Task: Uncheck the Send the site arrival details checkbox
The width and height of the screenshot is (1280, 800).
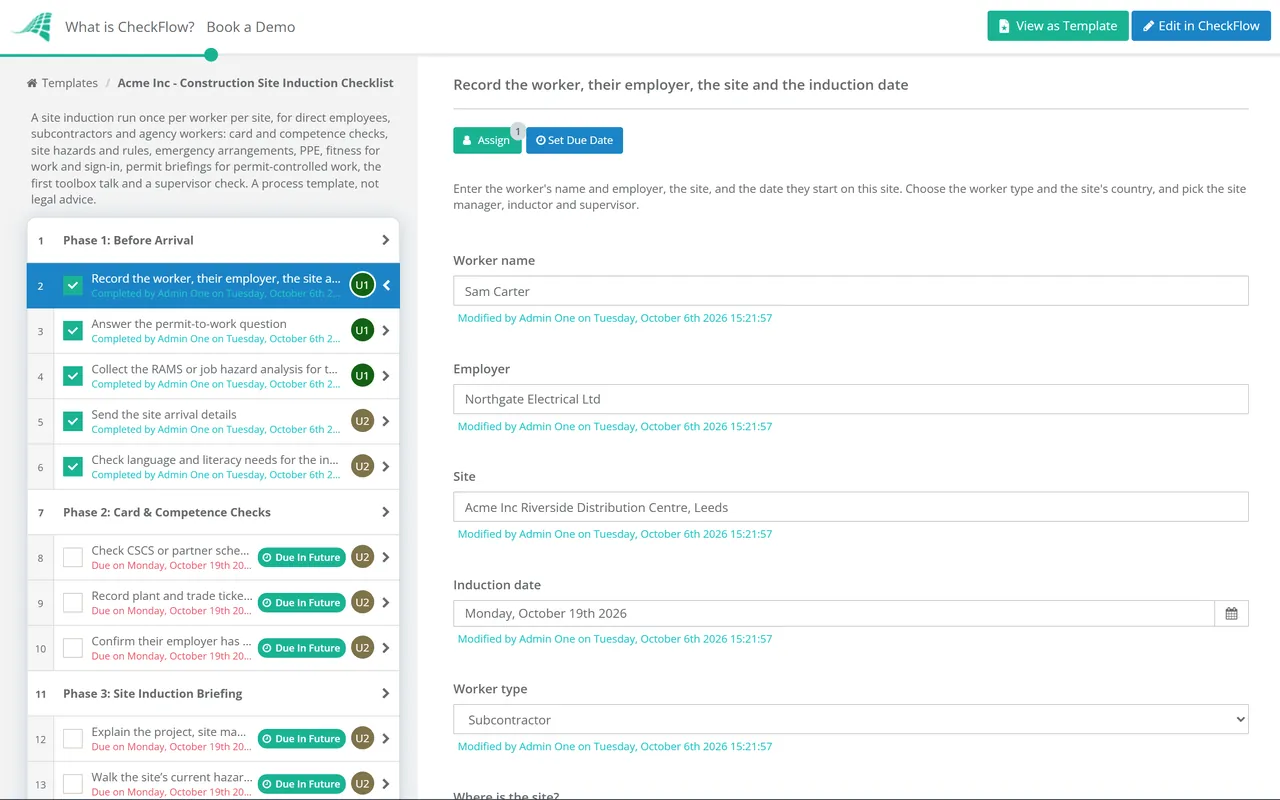Action: point(73,421)
